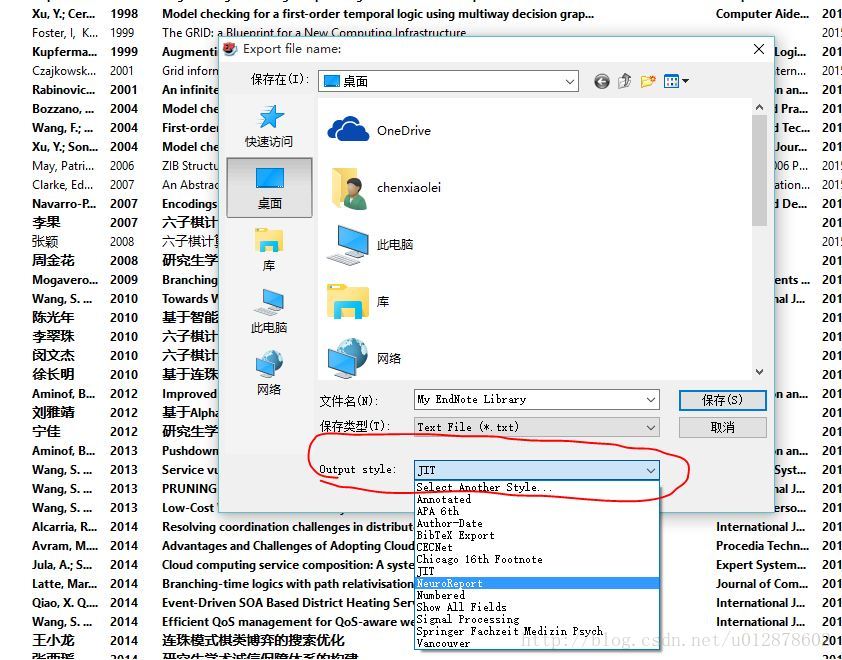
Task: Select 库 folder in the file list
Action: (x=358, y=301)
